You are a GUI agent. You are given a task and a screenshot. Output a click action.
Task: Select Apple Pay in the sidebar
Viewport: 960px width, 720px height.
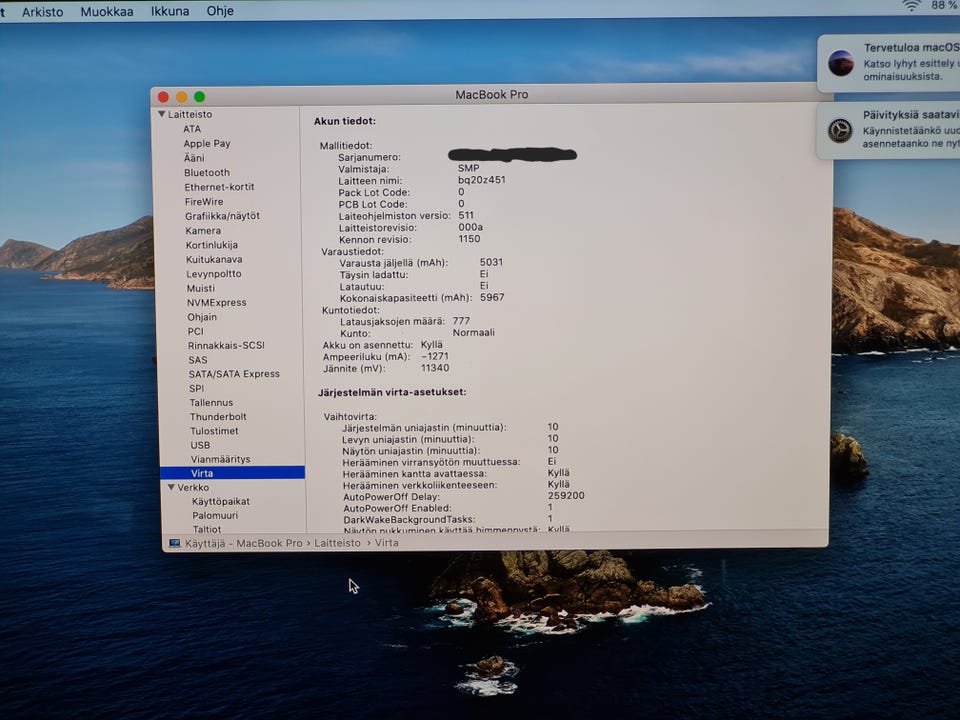tap(207, 143)
